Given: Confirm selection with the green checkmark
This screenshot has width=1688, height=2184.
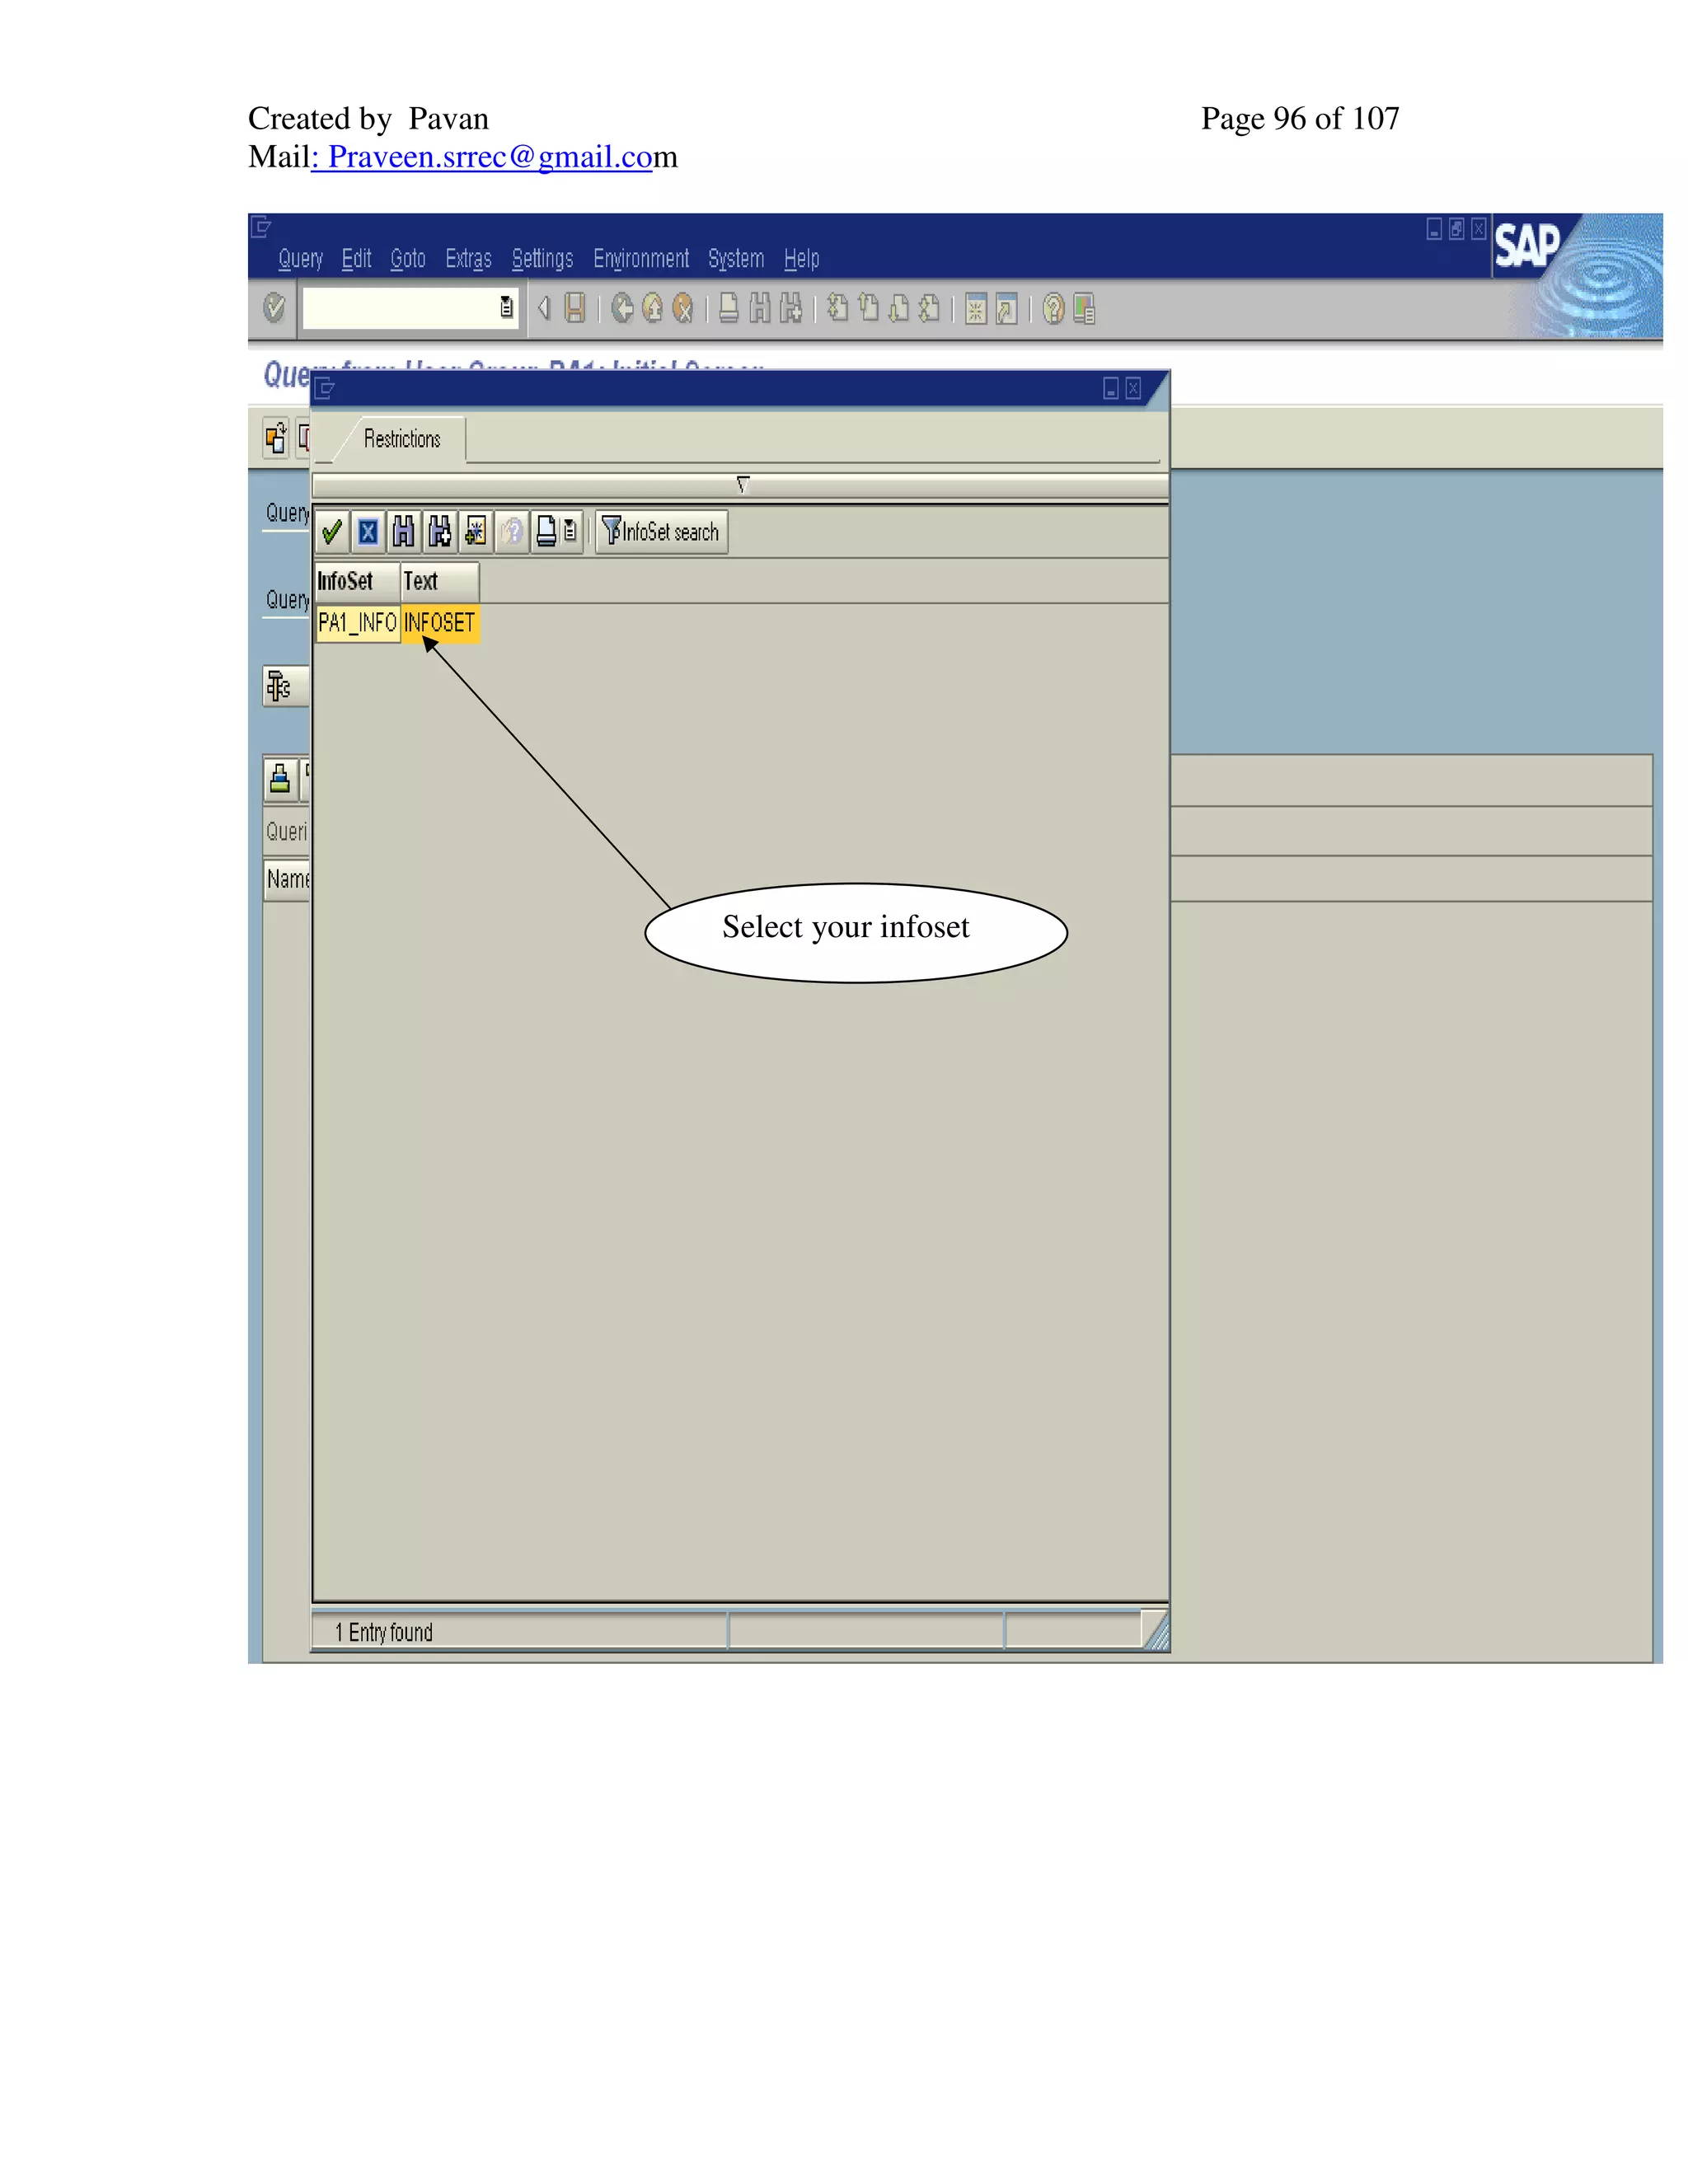Looking at the screenshot, I should [333, 531].
